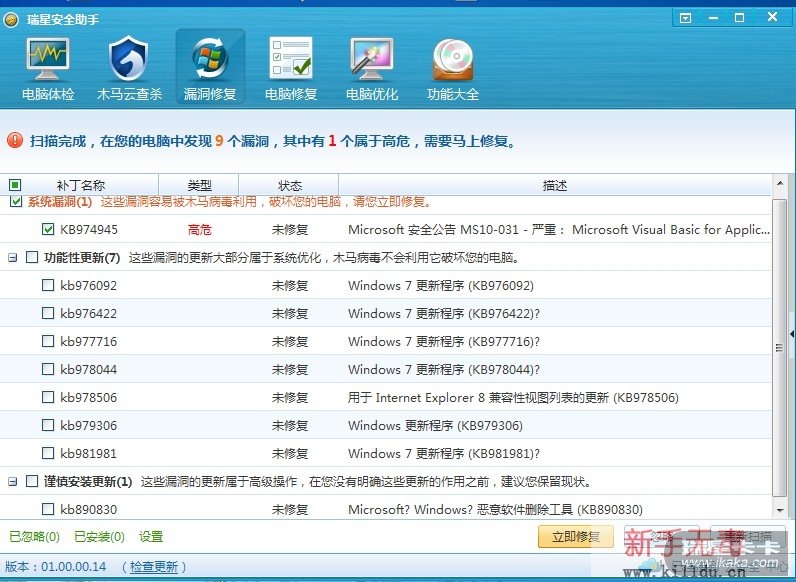Viewport: 796px width, 582px height.
Task: Click the 检查更新 link
Action: [154, 567]
